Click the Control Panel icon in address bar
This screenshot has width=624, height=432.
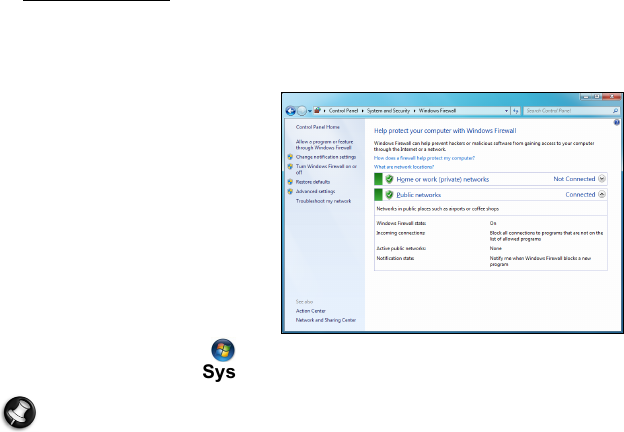317,111
